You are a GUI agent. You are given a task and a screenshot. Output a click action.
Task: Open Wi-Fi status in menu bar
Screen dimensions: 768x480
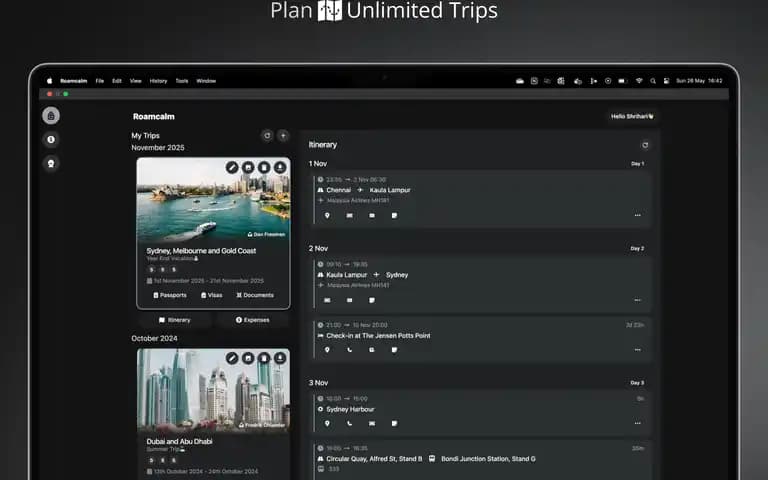coord(639,81)
